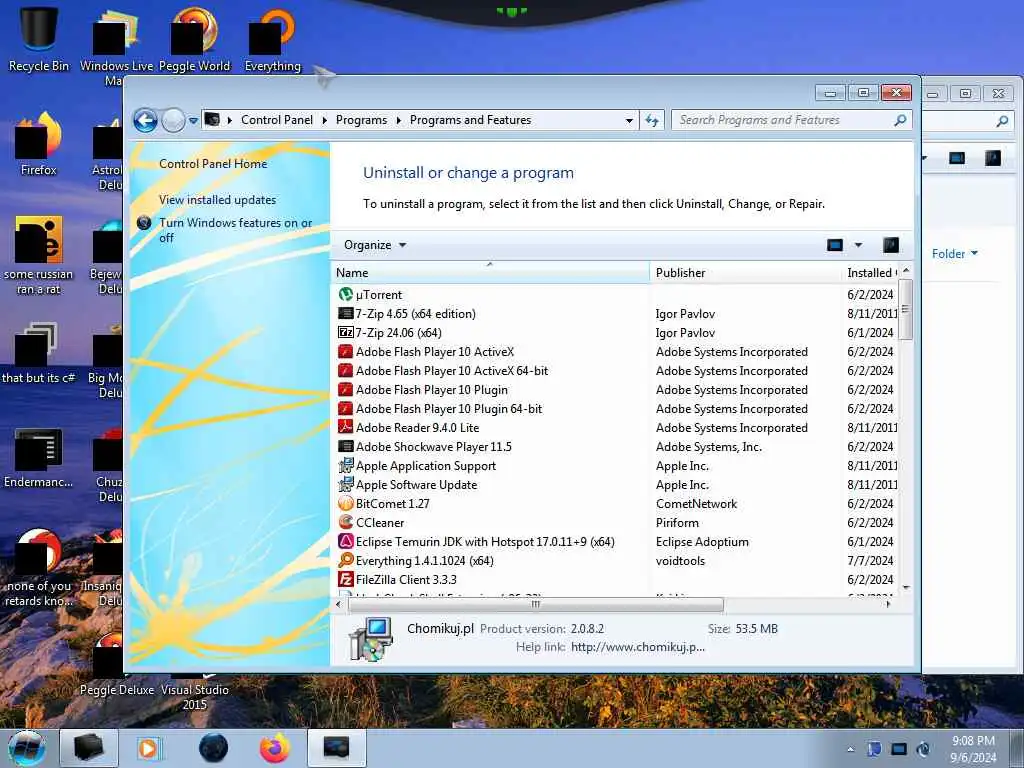Click the Firefox desktop shortcut
The height and width of the screenshot is (768, 1024).
[x=39, y=144]
